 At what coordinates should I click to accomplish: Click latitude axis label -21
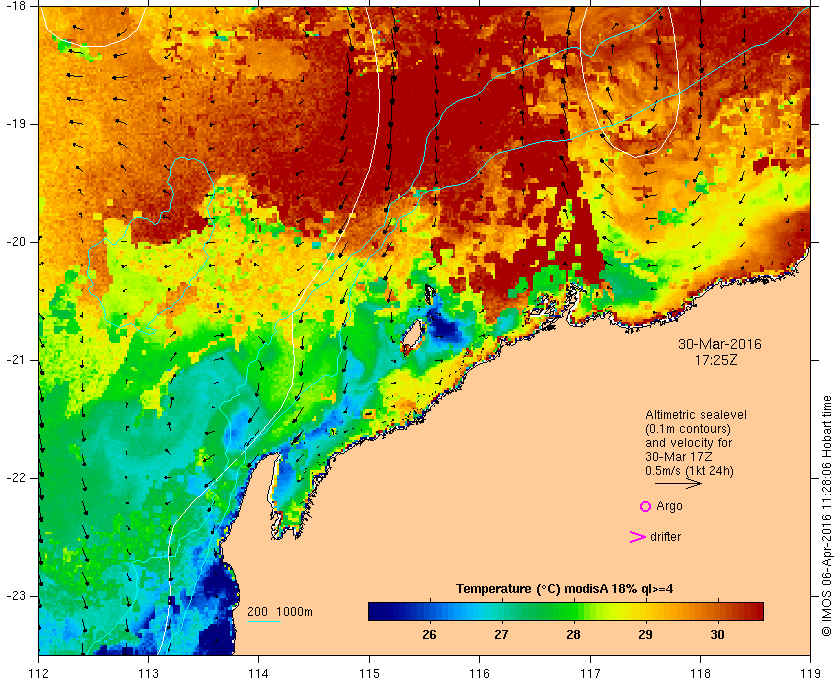click(14, 360)
